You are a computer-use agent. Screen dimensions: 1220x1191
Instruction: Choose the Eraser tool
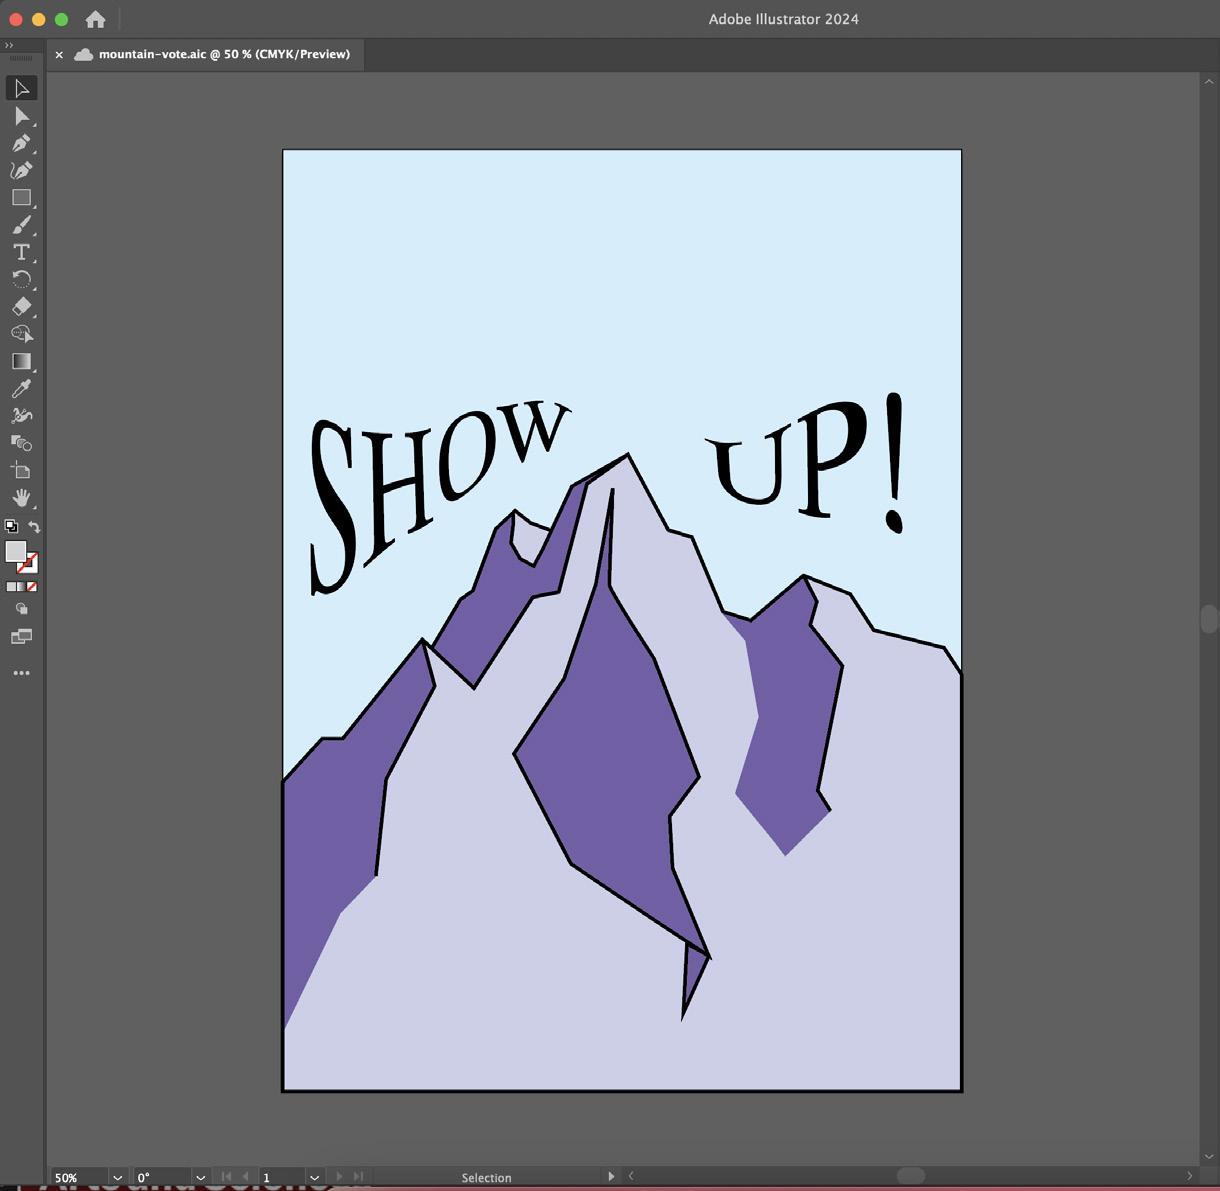(x=21, y=307)
